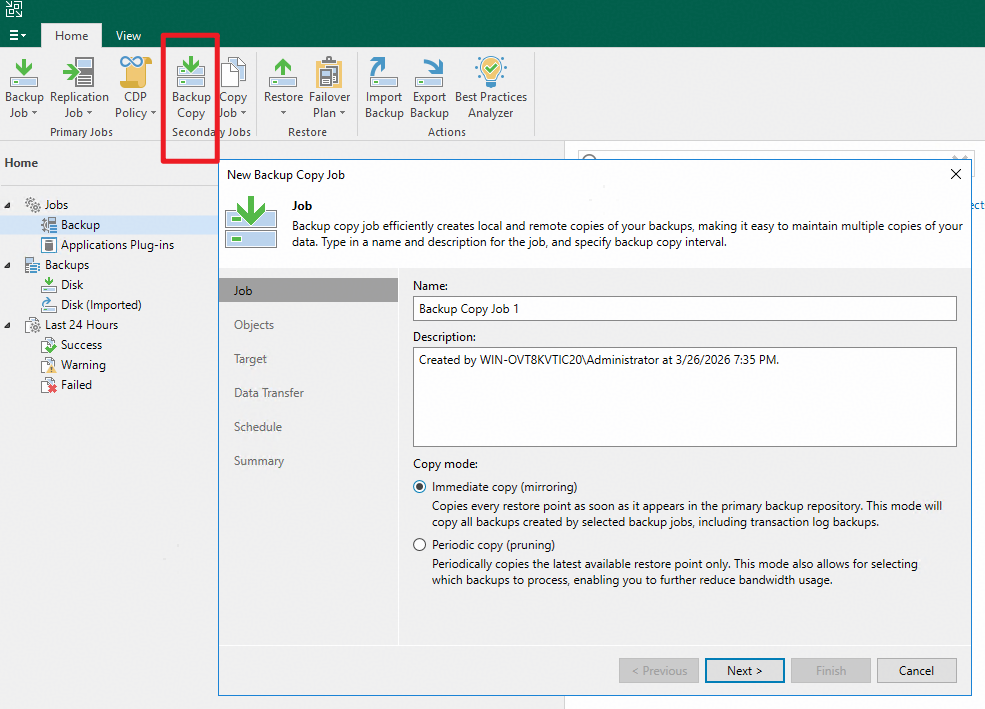Select Failed under Last 24 Hours

coord(76,385)
